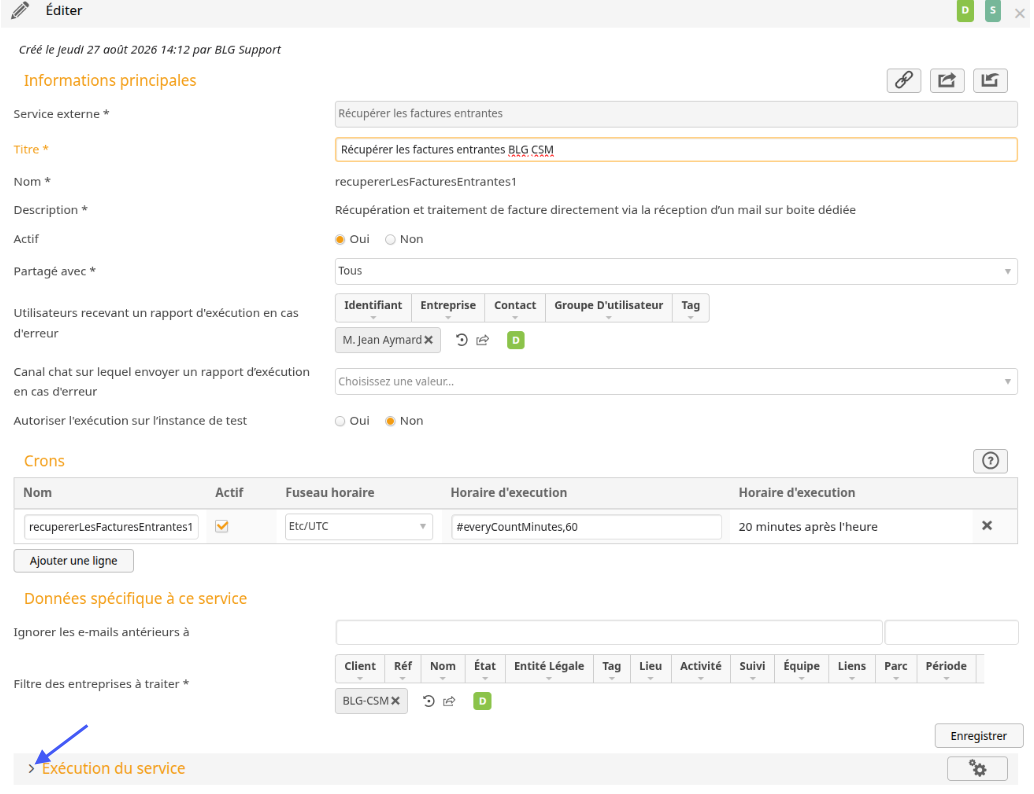Click the Titre input field
1034x794 pixels.
point(676,150)
